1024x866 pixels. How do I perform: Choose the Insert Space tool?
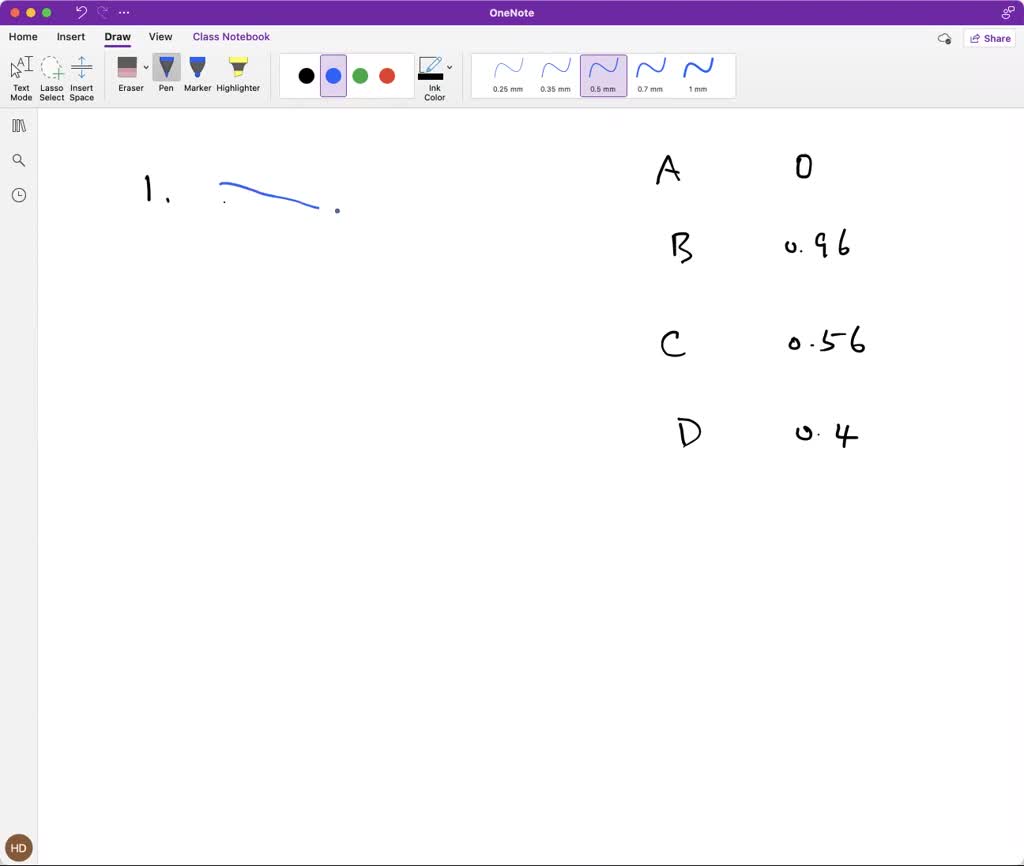82,78
